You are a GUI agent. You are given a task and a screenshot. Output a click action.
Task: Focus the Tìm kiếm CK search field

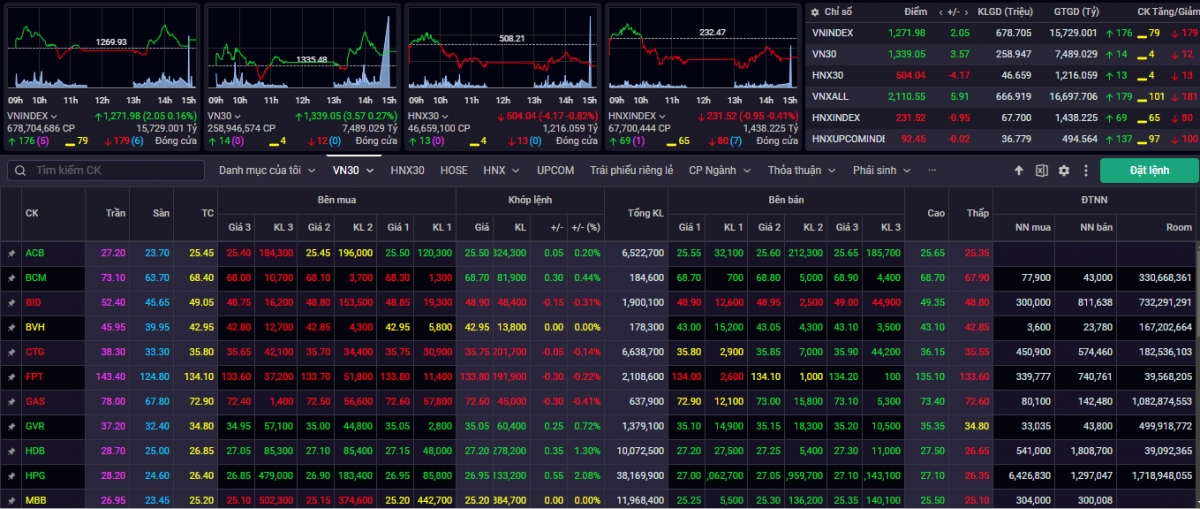[105, 171]
